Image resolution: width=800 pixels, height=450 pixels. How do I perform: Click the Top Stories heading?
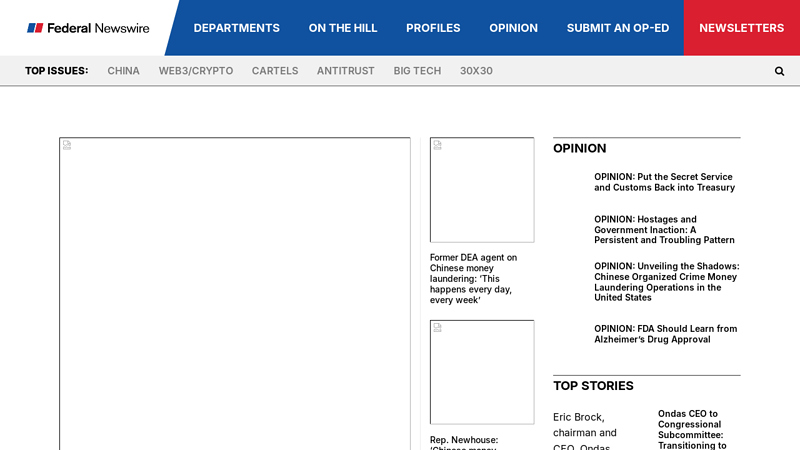click(x=593, y=386)
